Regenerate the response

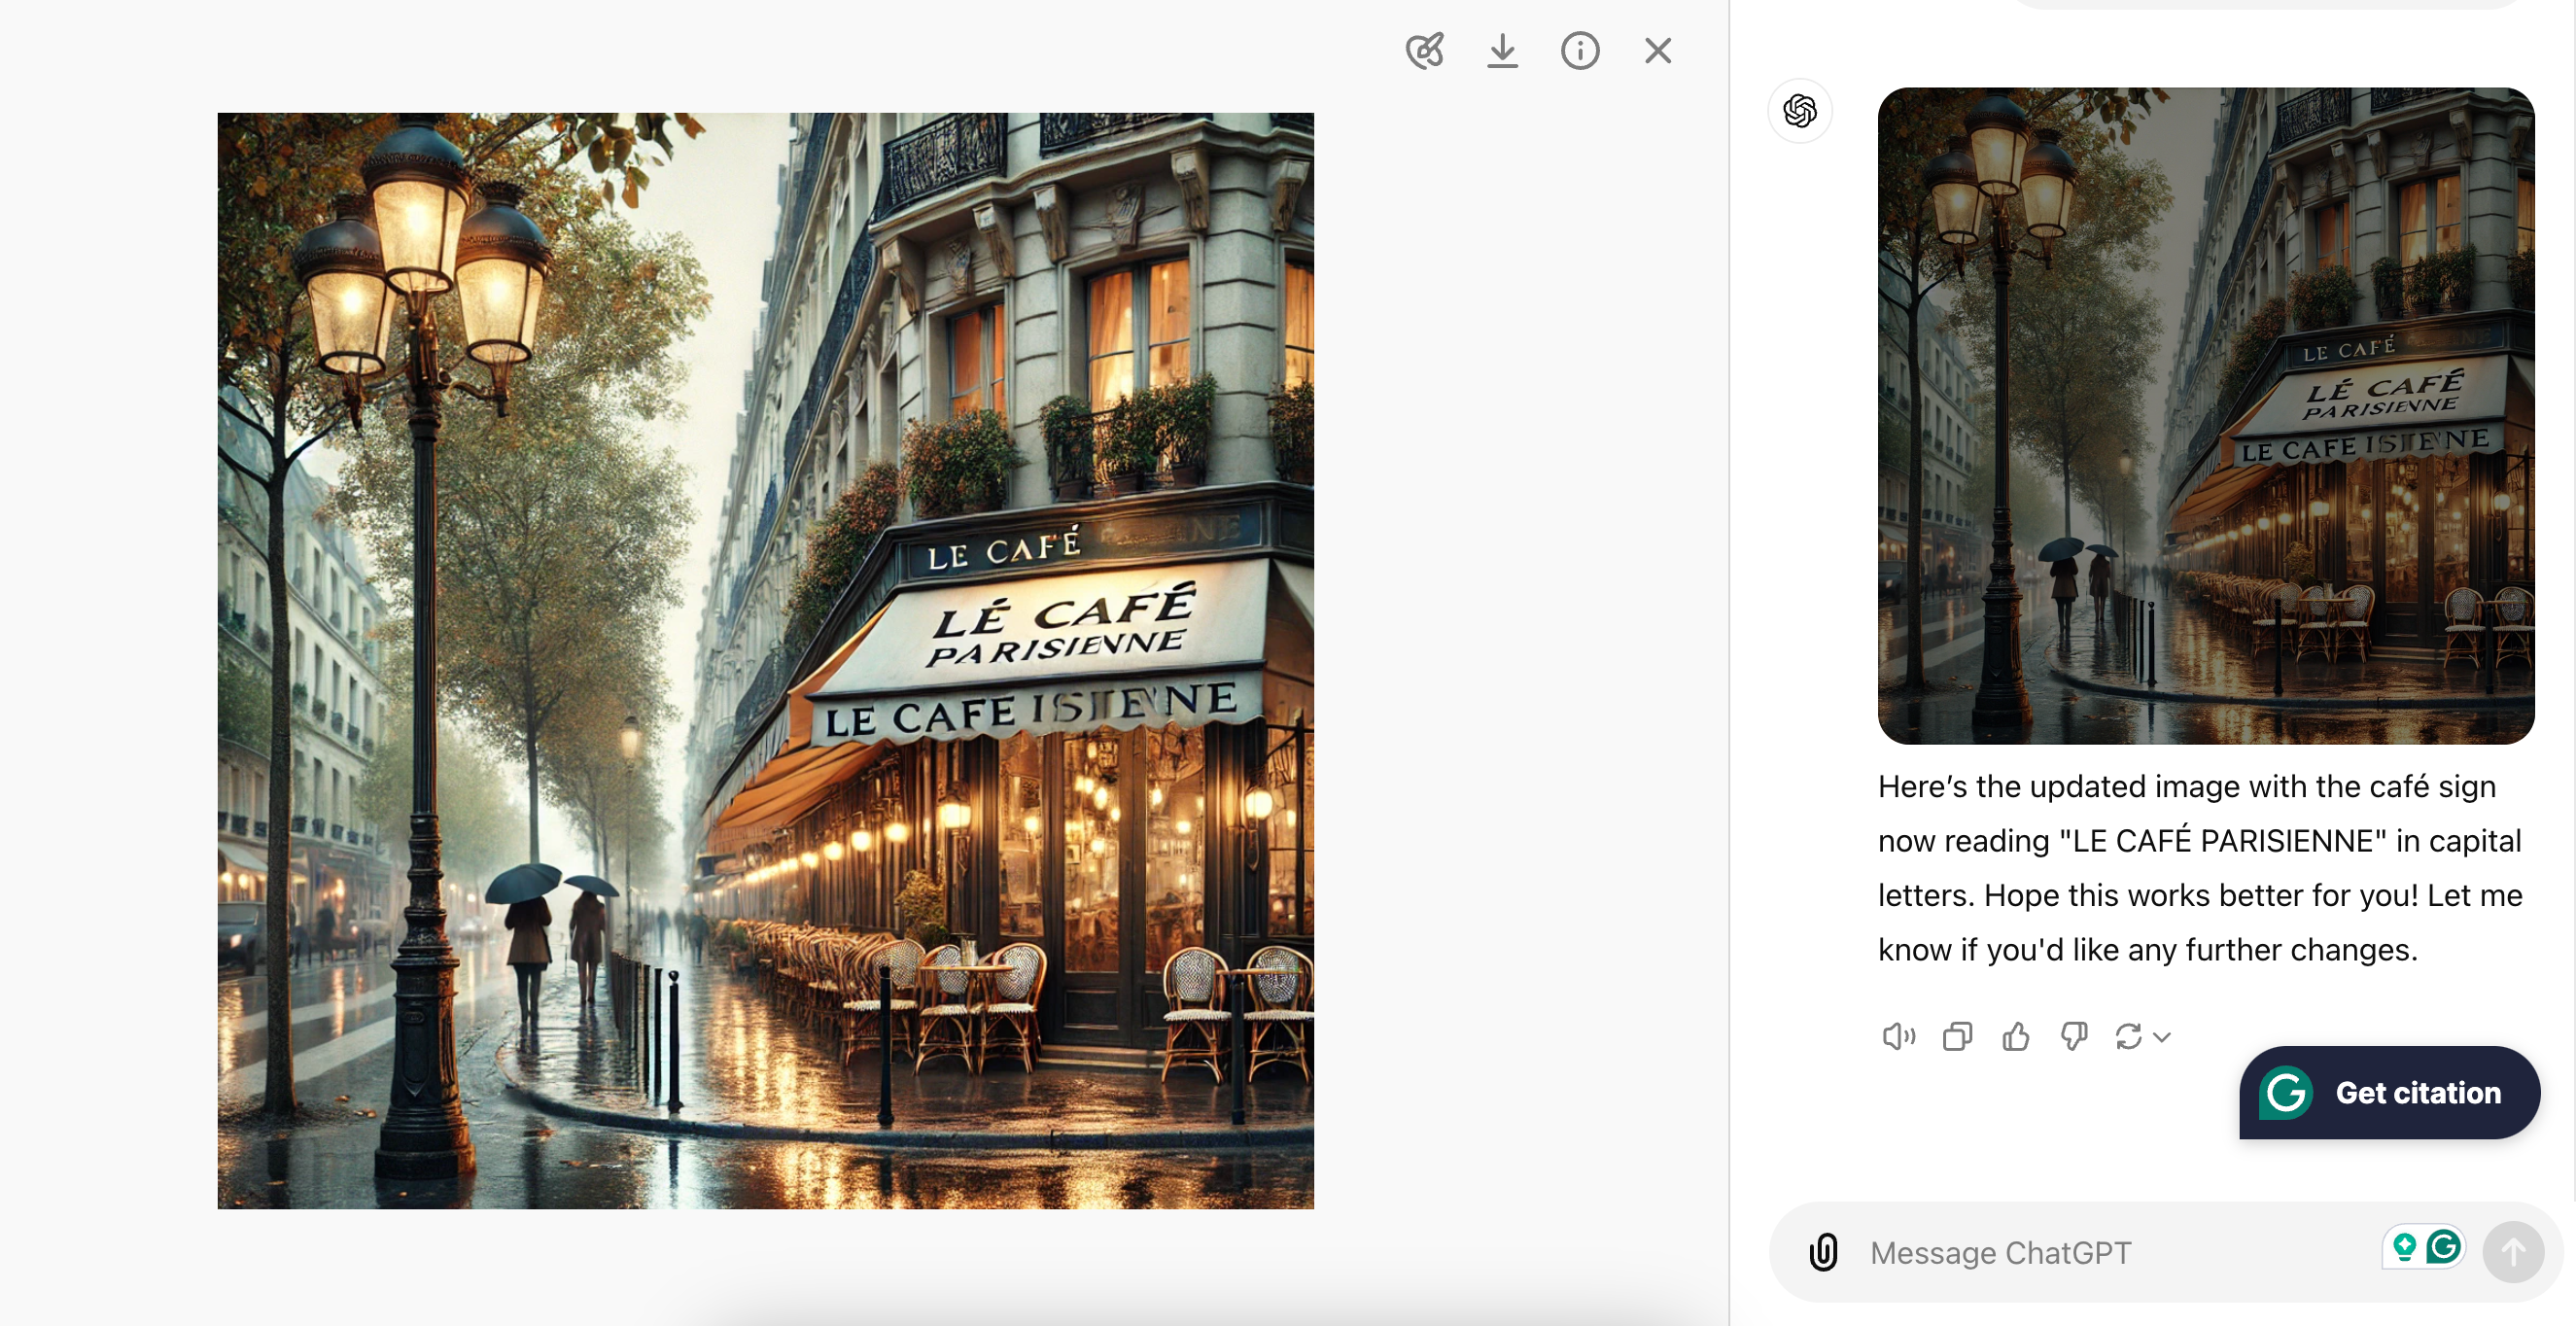2129,1037
